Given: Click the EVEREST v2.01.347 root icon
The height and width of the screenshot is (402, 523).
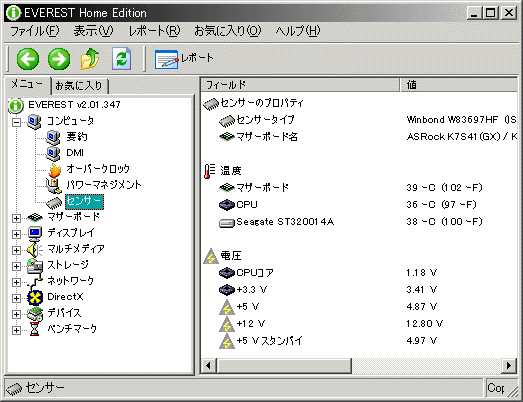Looking at the screenshot, I should pos(16,105).
